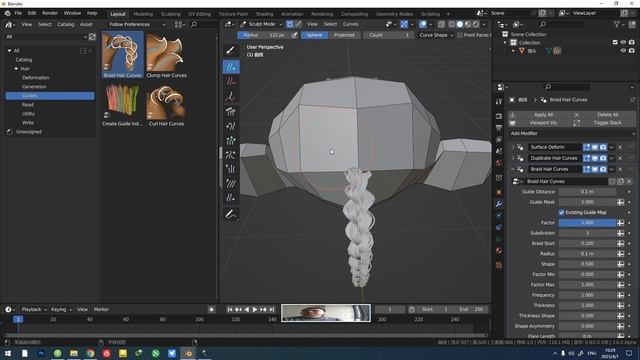Jump to the timeline end frame
This screenshot has width=640, height=360.
[272, 309]
